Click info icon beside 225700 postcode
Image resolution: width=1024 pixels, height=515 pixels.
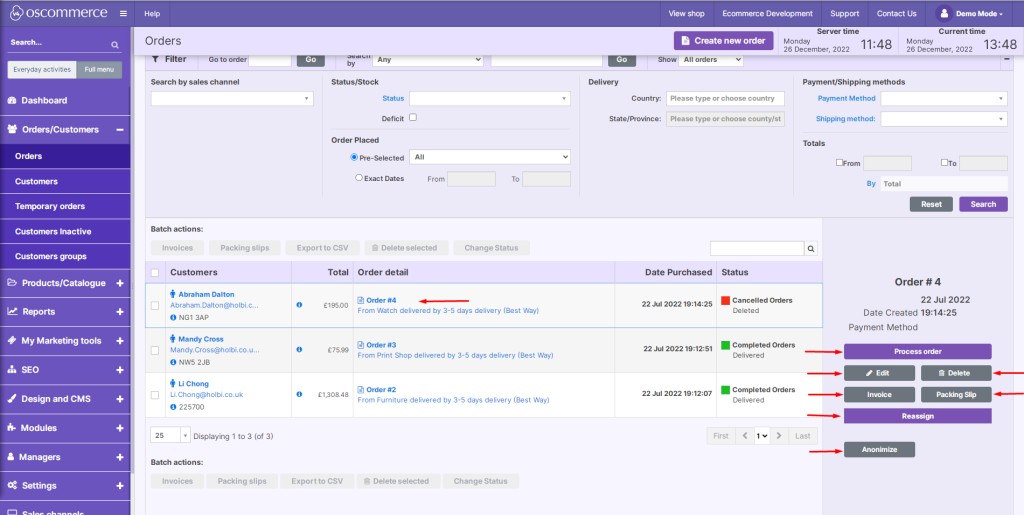[x=173, y=407]
